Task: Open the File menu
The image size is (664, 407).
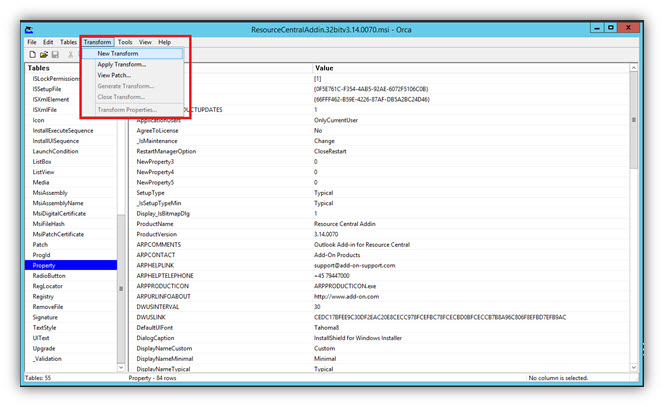Action: (32, 42)
